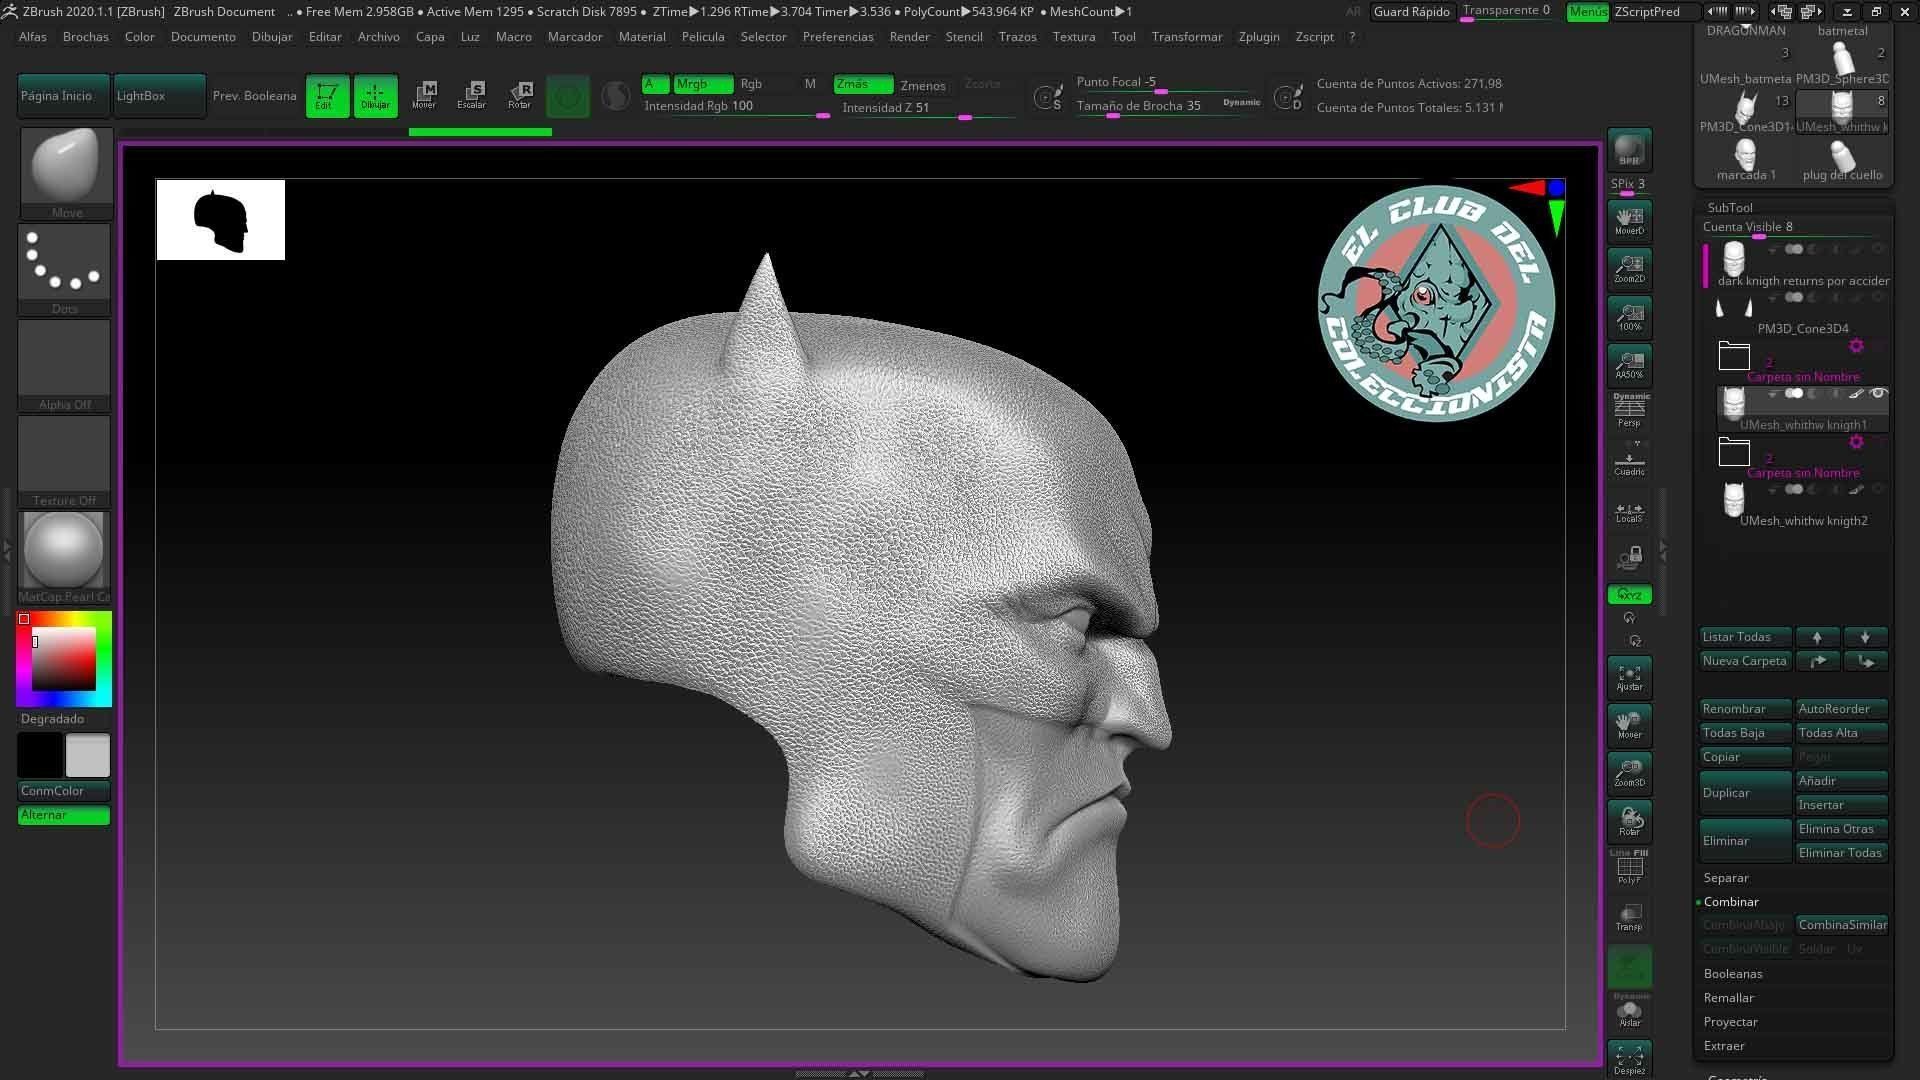This screenshot has width=1920, height=1080.
Task: Toggle the Mrgb mode button
Action: click(x=703, y=84)
